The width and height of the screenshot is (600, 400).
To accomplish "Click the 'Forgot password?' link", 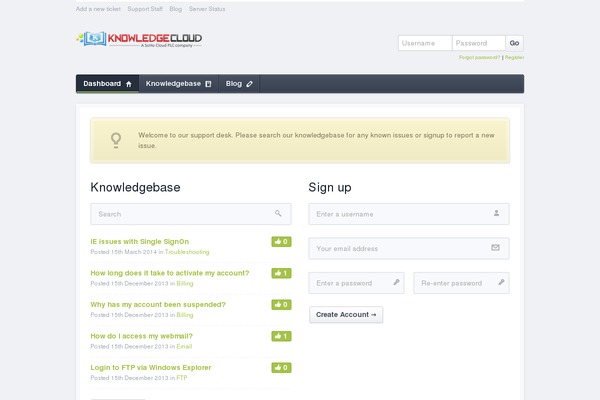I will point(479,57).
